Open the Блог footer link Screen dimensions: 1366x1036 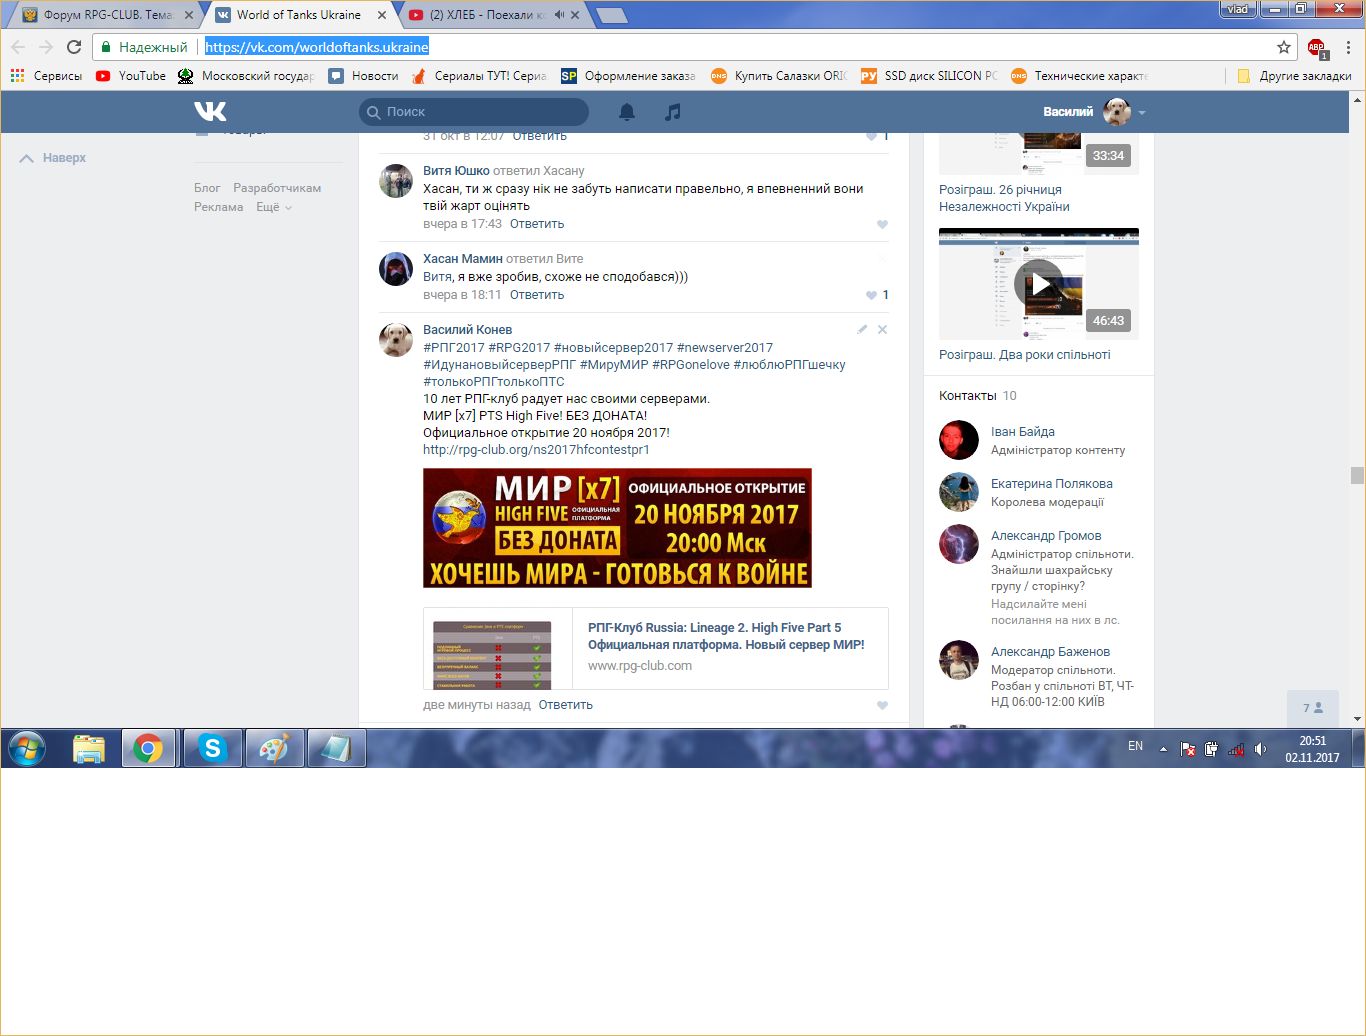click(x=207, y=188)
